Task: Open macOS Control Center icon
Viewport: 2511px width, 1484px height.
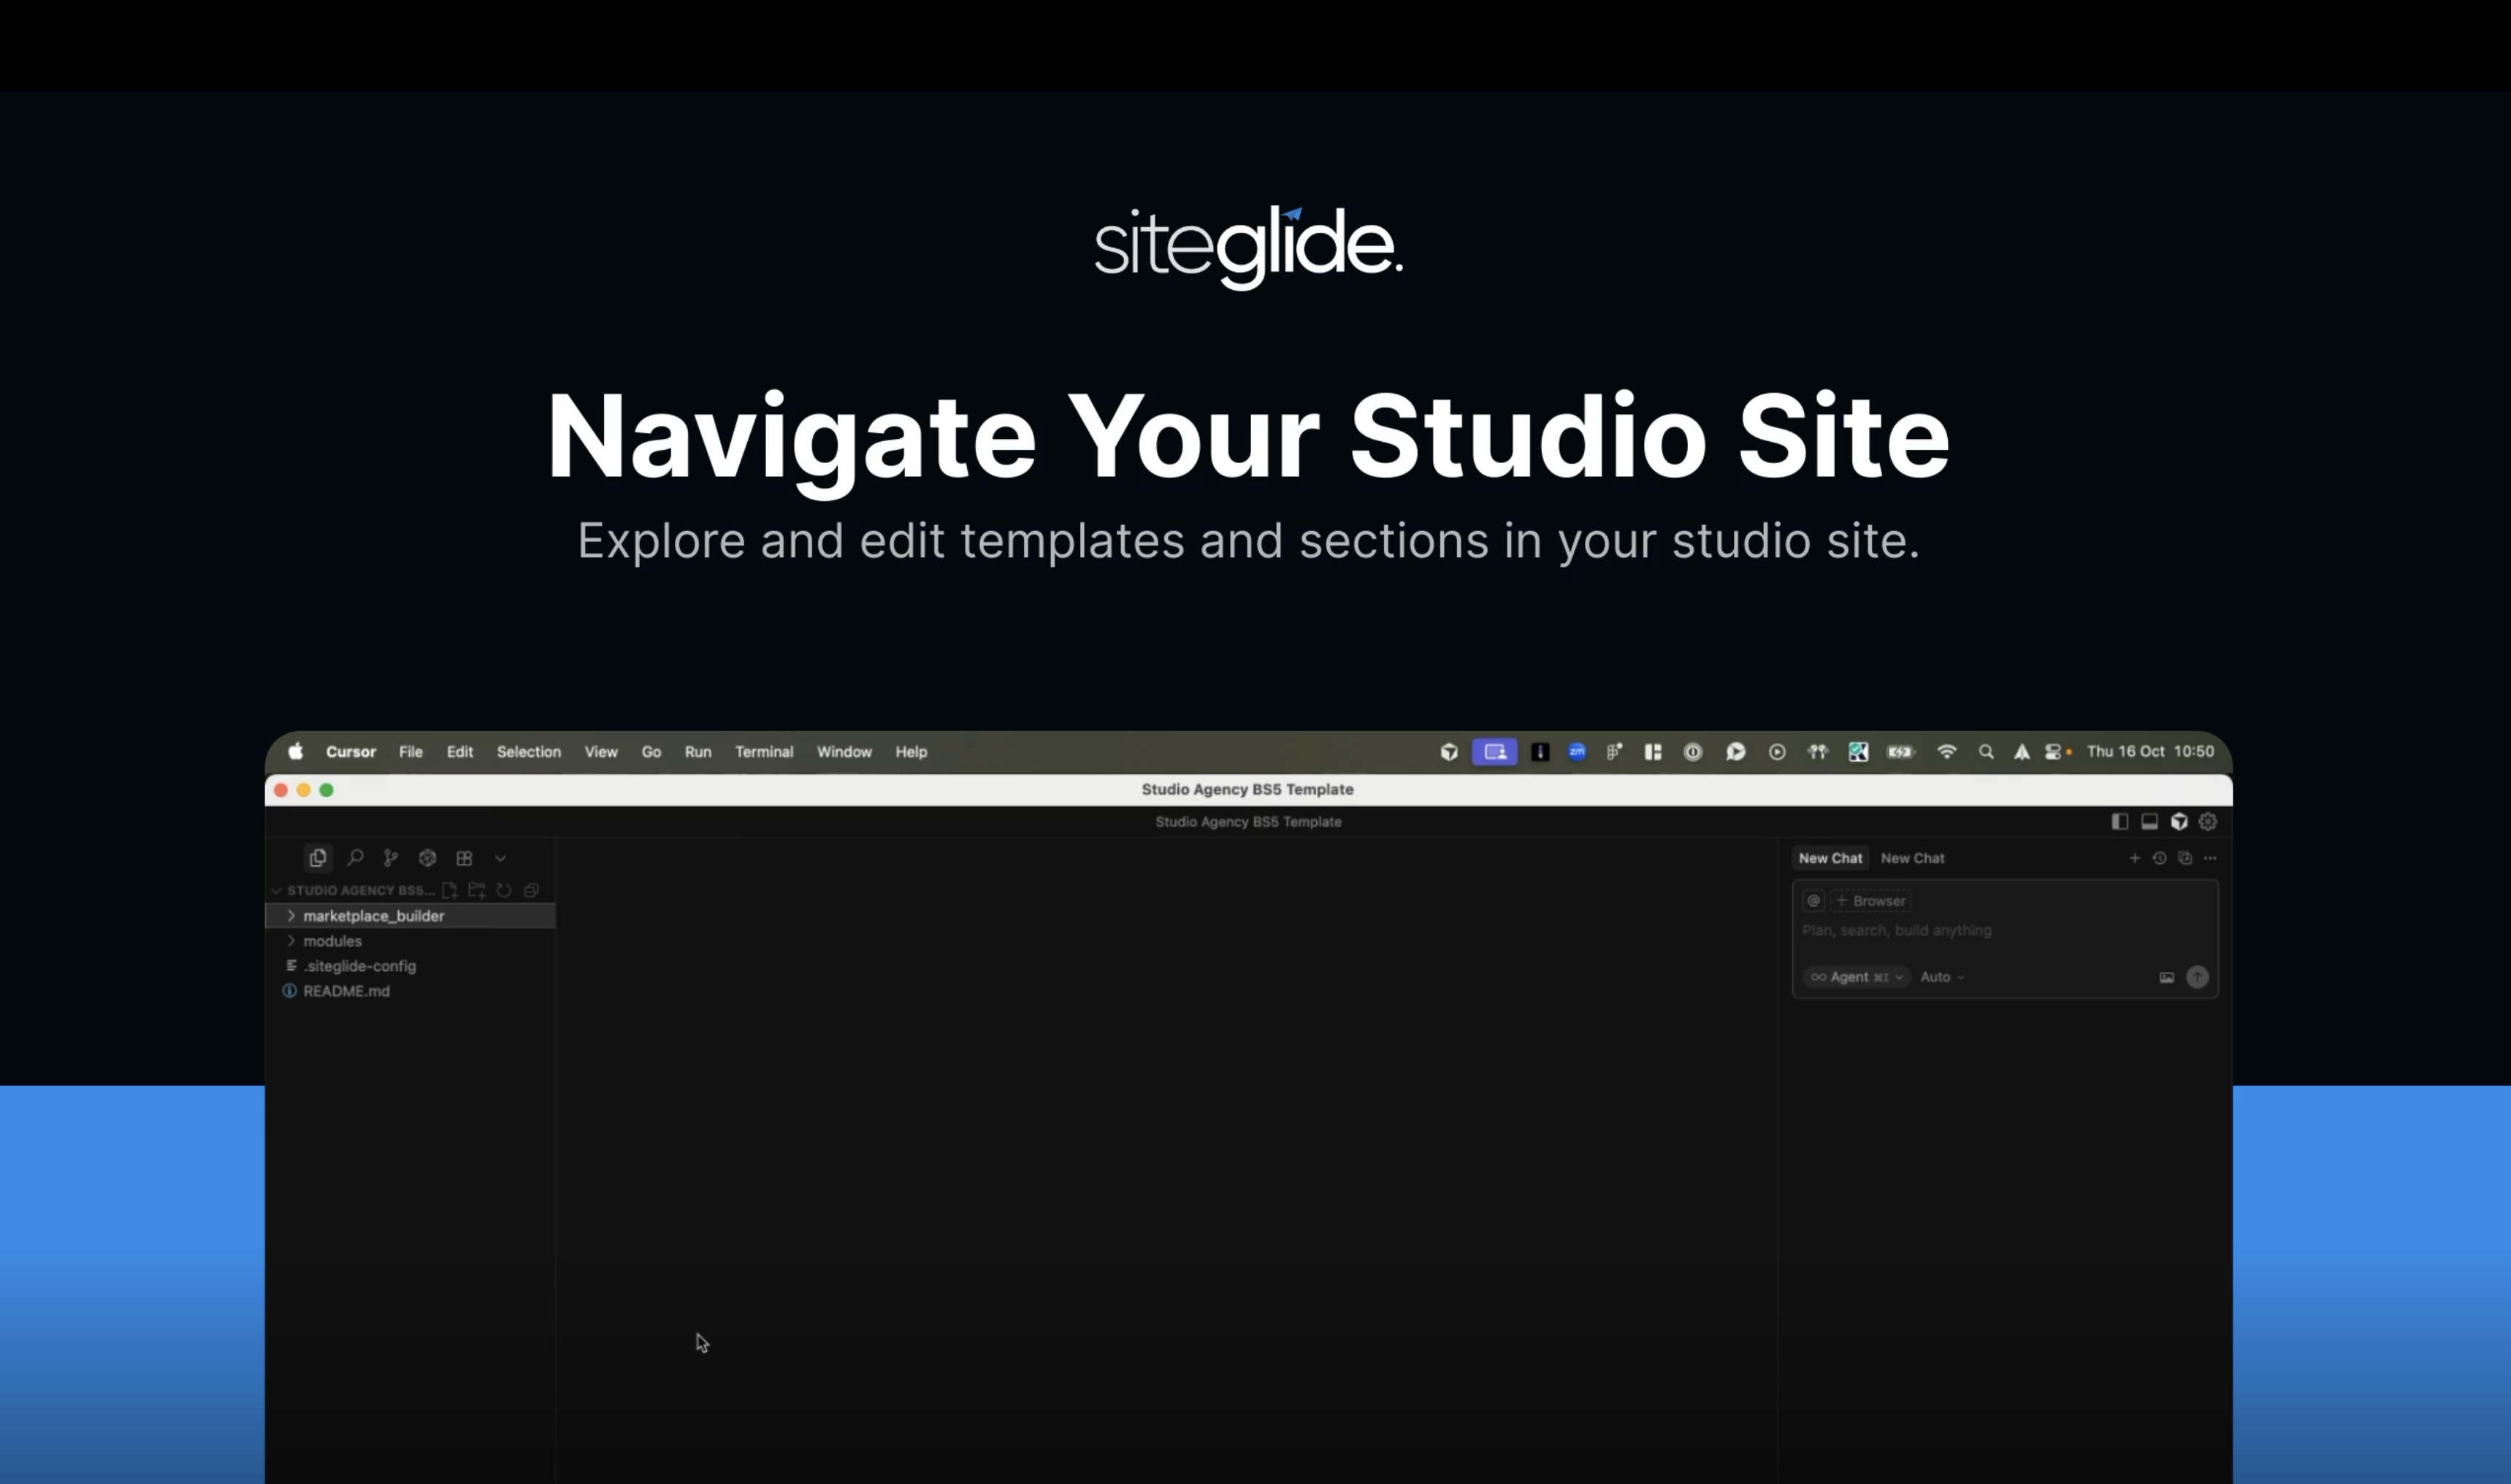Action: (x=2053, y=752)
